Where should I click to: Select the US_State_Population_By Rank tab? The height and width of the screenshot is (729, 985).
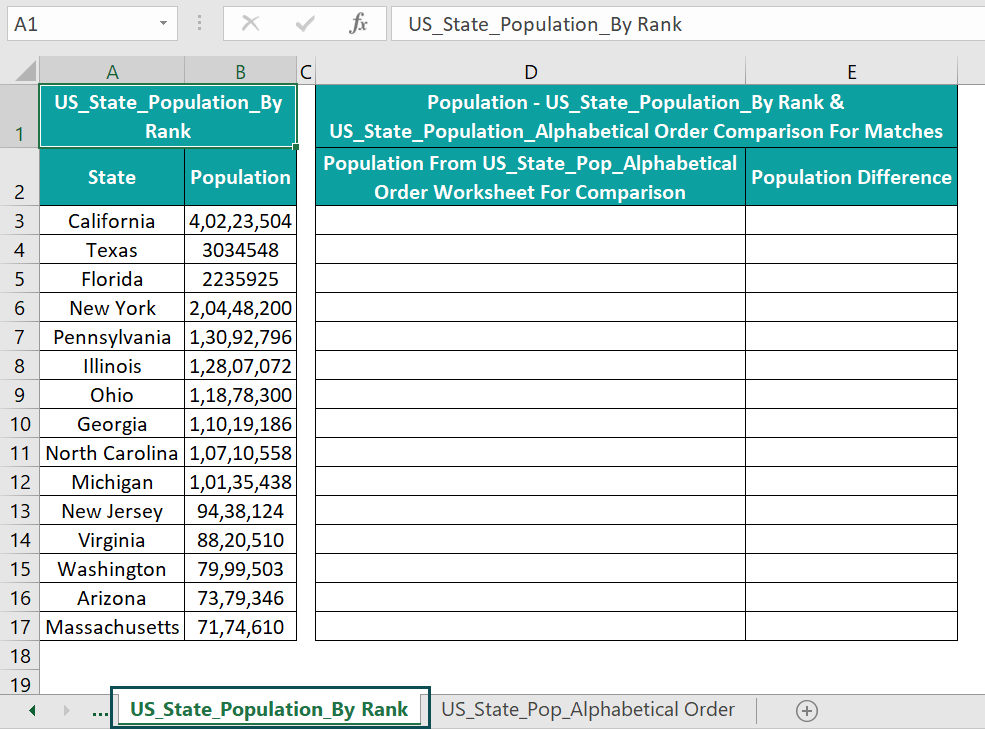[269, 708]
